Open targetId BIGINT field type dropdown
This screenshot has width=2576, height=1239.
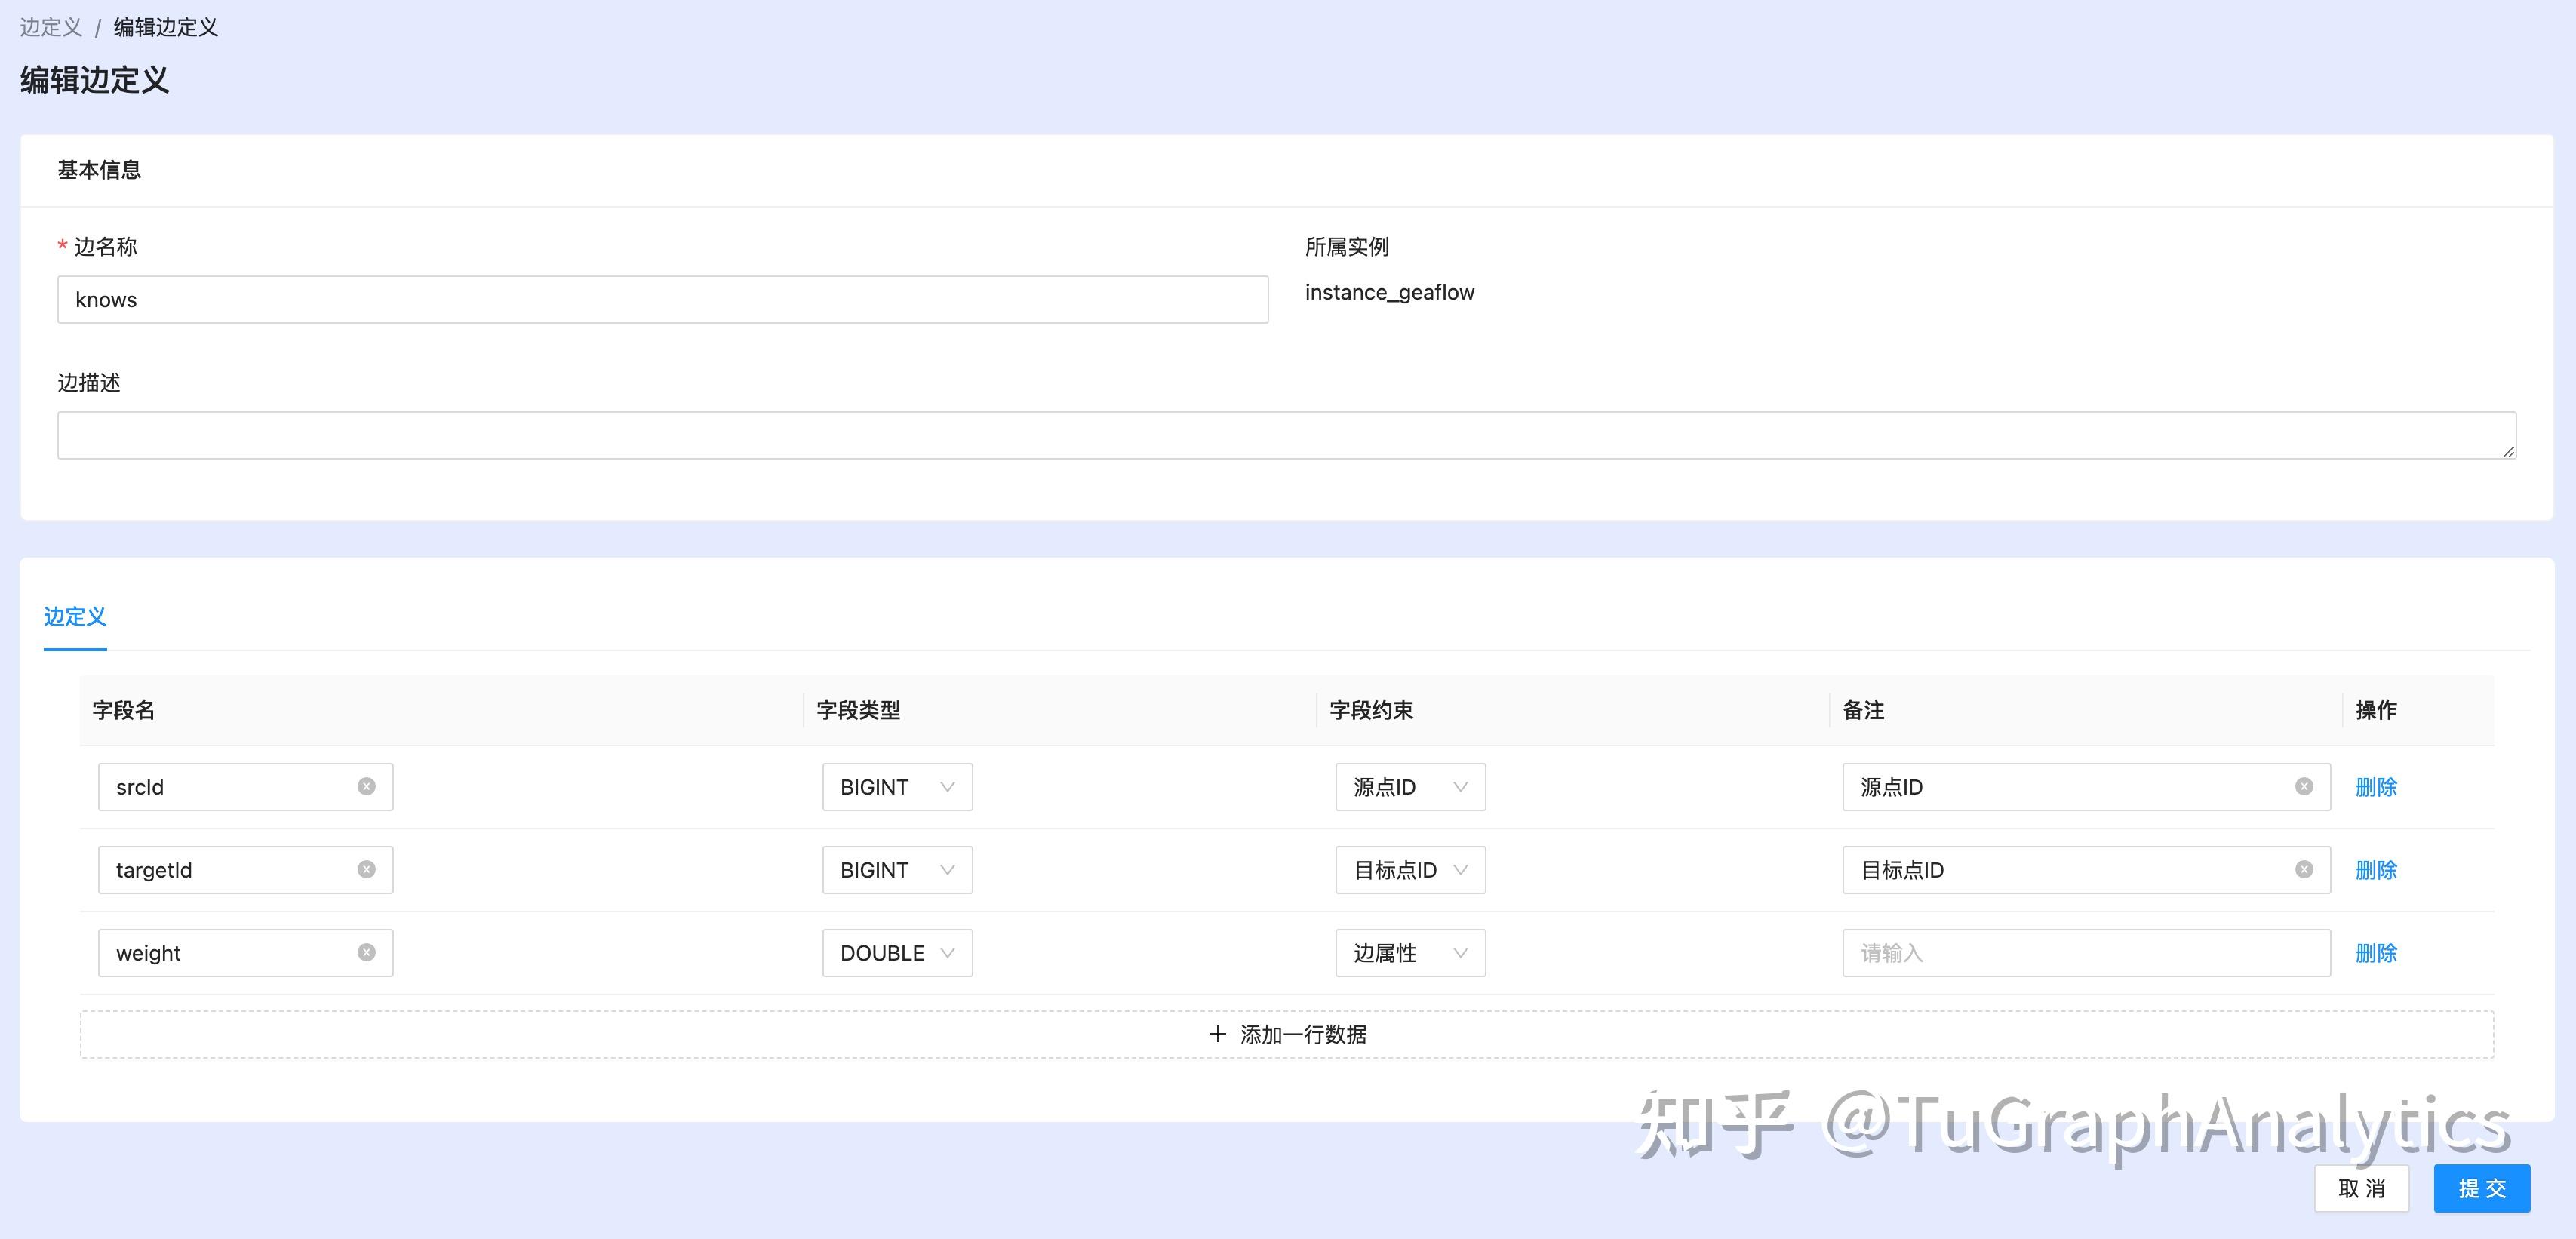click(x=897, y=870)
